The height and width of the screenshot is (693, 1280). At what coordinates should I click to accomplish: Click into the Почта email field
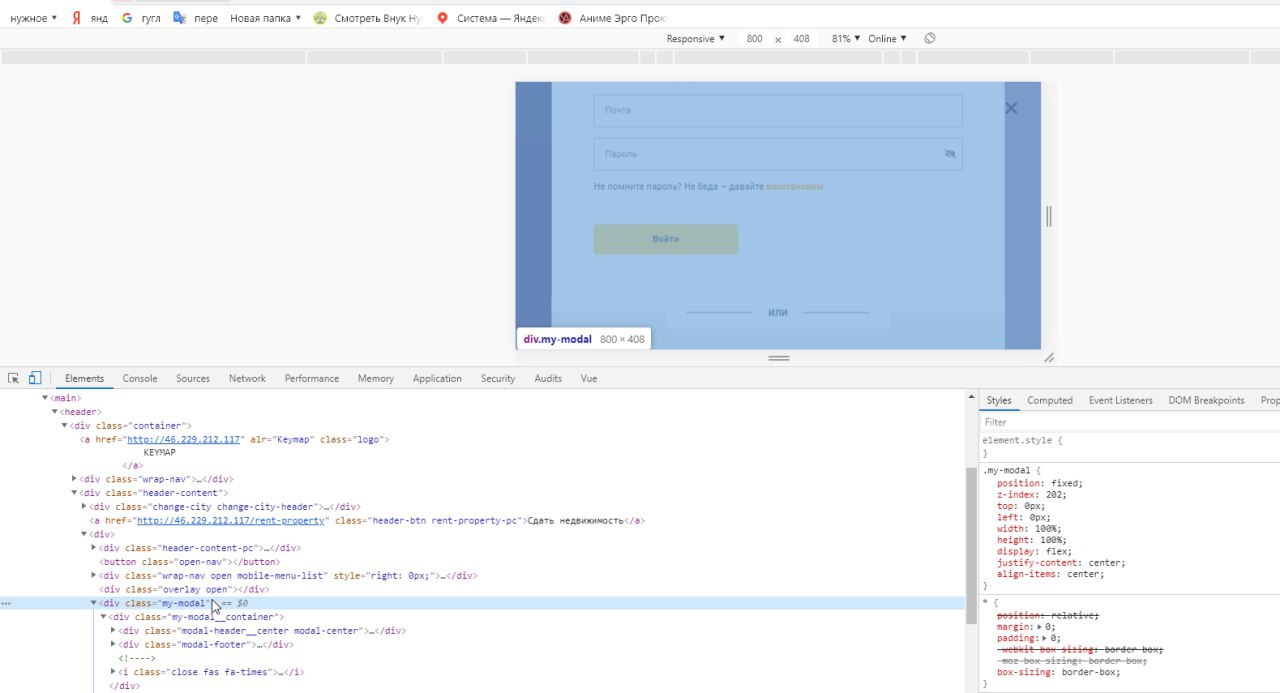tap(778, 110)
